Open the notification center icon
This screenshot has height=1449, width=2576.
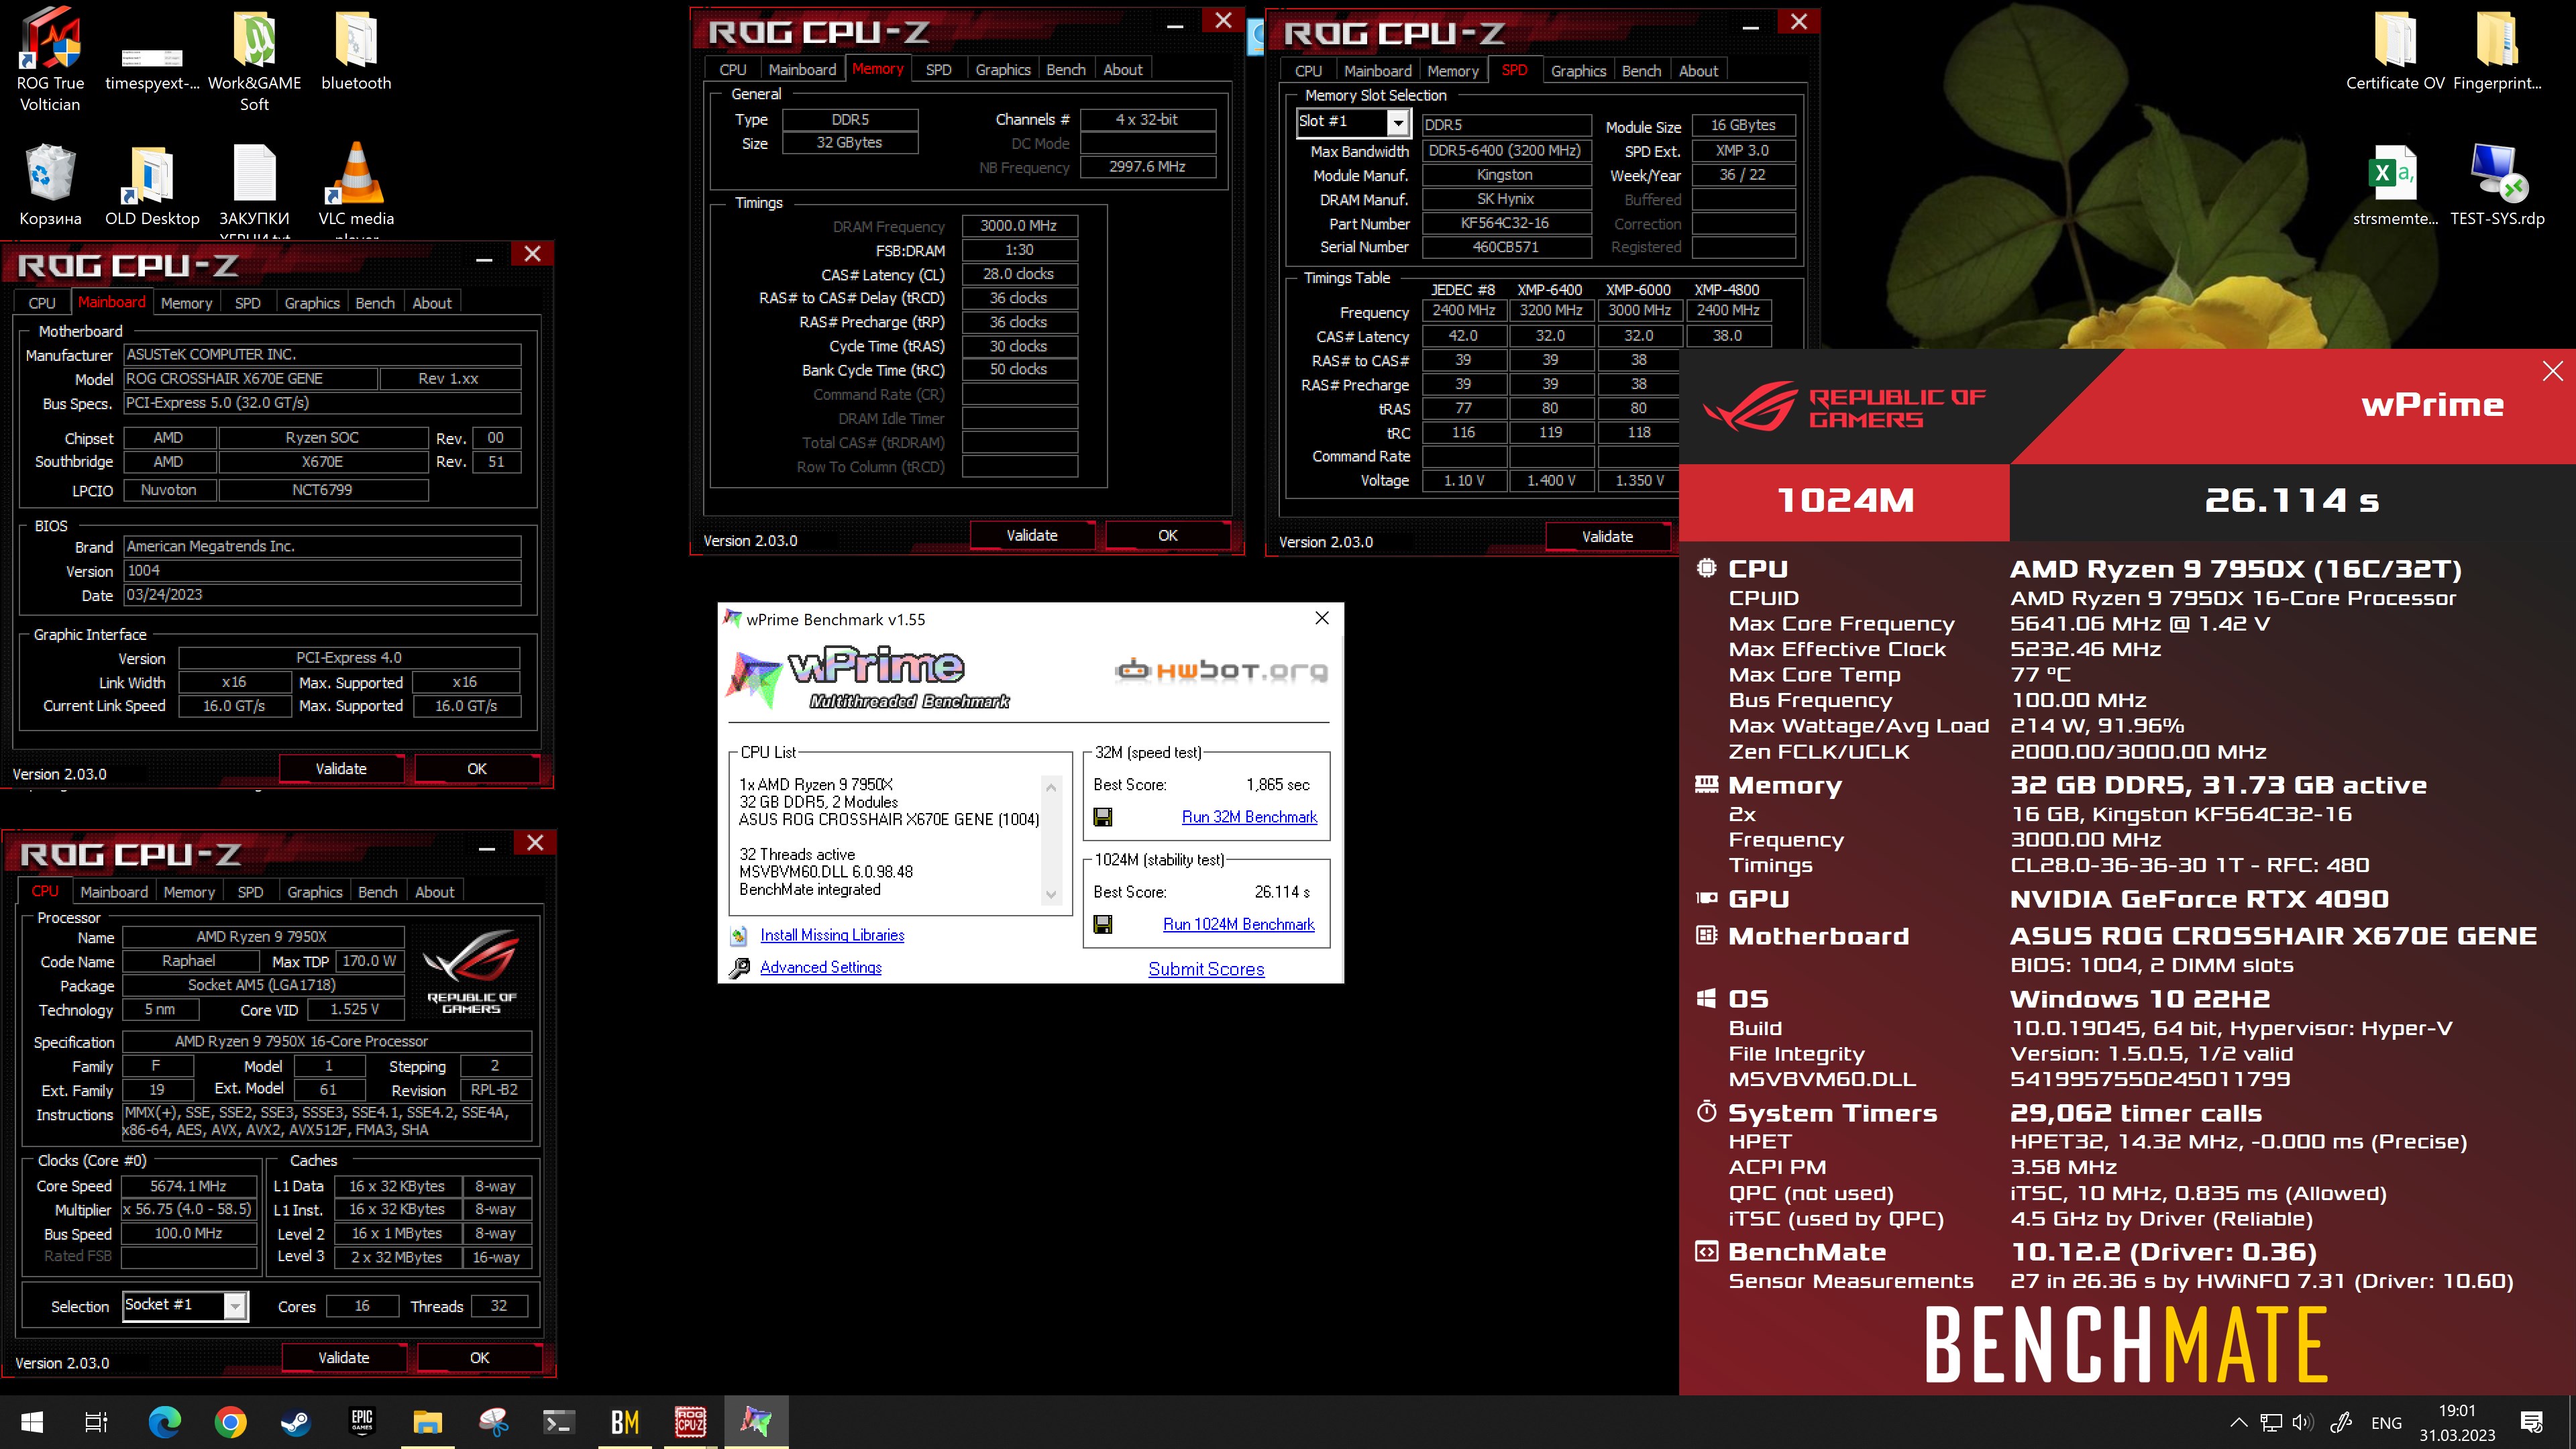[2532, 1422]
